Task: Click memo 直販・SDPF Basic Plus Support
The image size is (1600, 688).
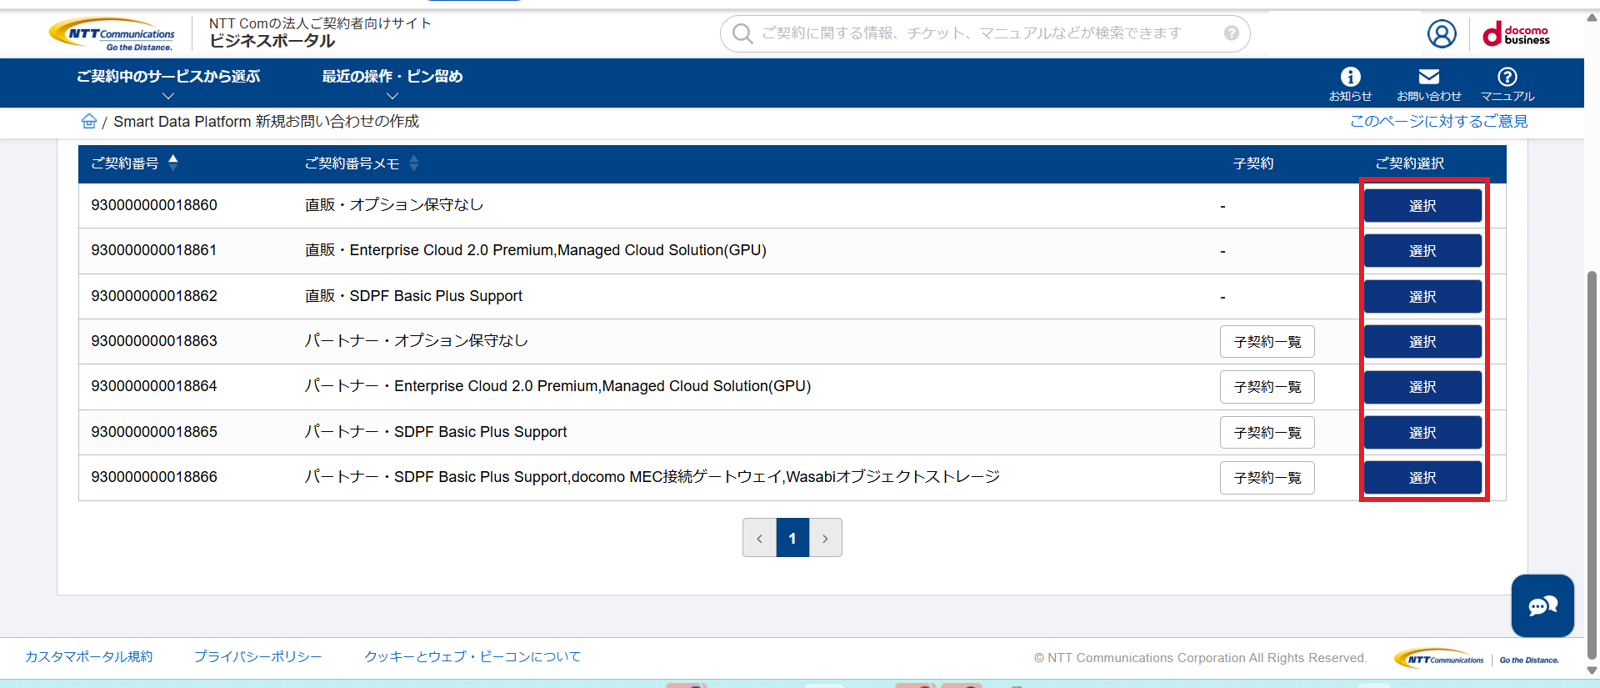Action: coord(414,296)
